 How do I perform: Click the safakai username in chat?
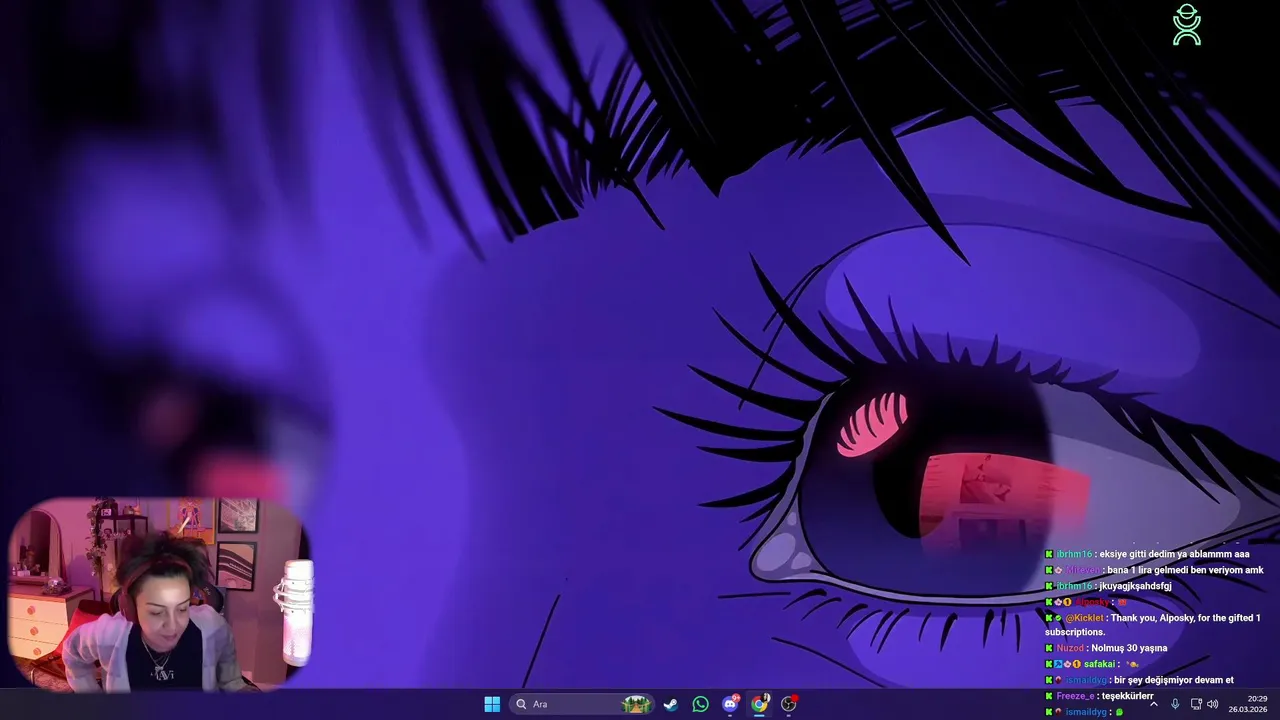pos(1099,664)
